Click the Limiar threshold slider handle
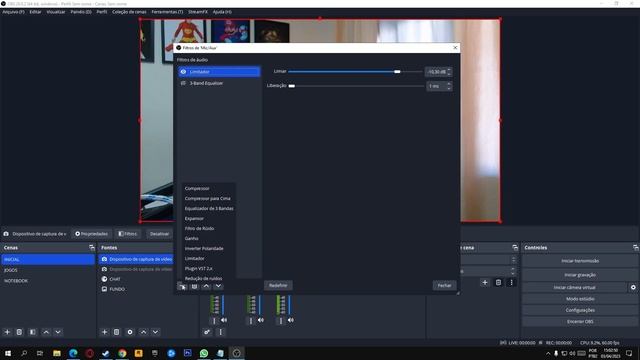Viewport: 640px width, 360px height. coord(397,72)
